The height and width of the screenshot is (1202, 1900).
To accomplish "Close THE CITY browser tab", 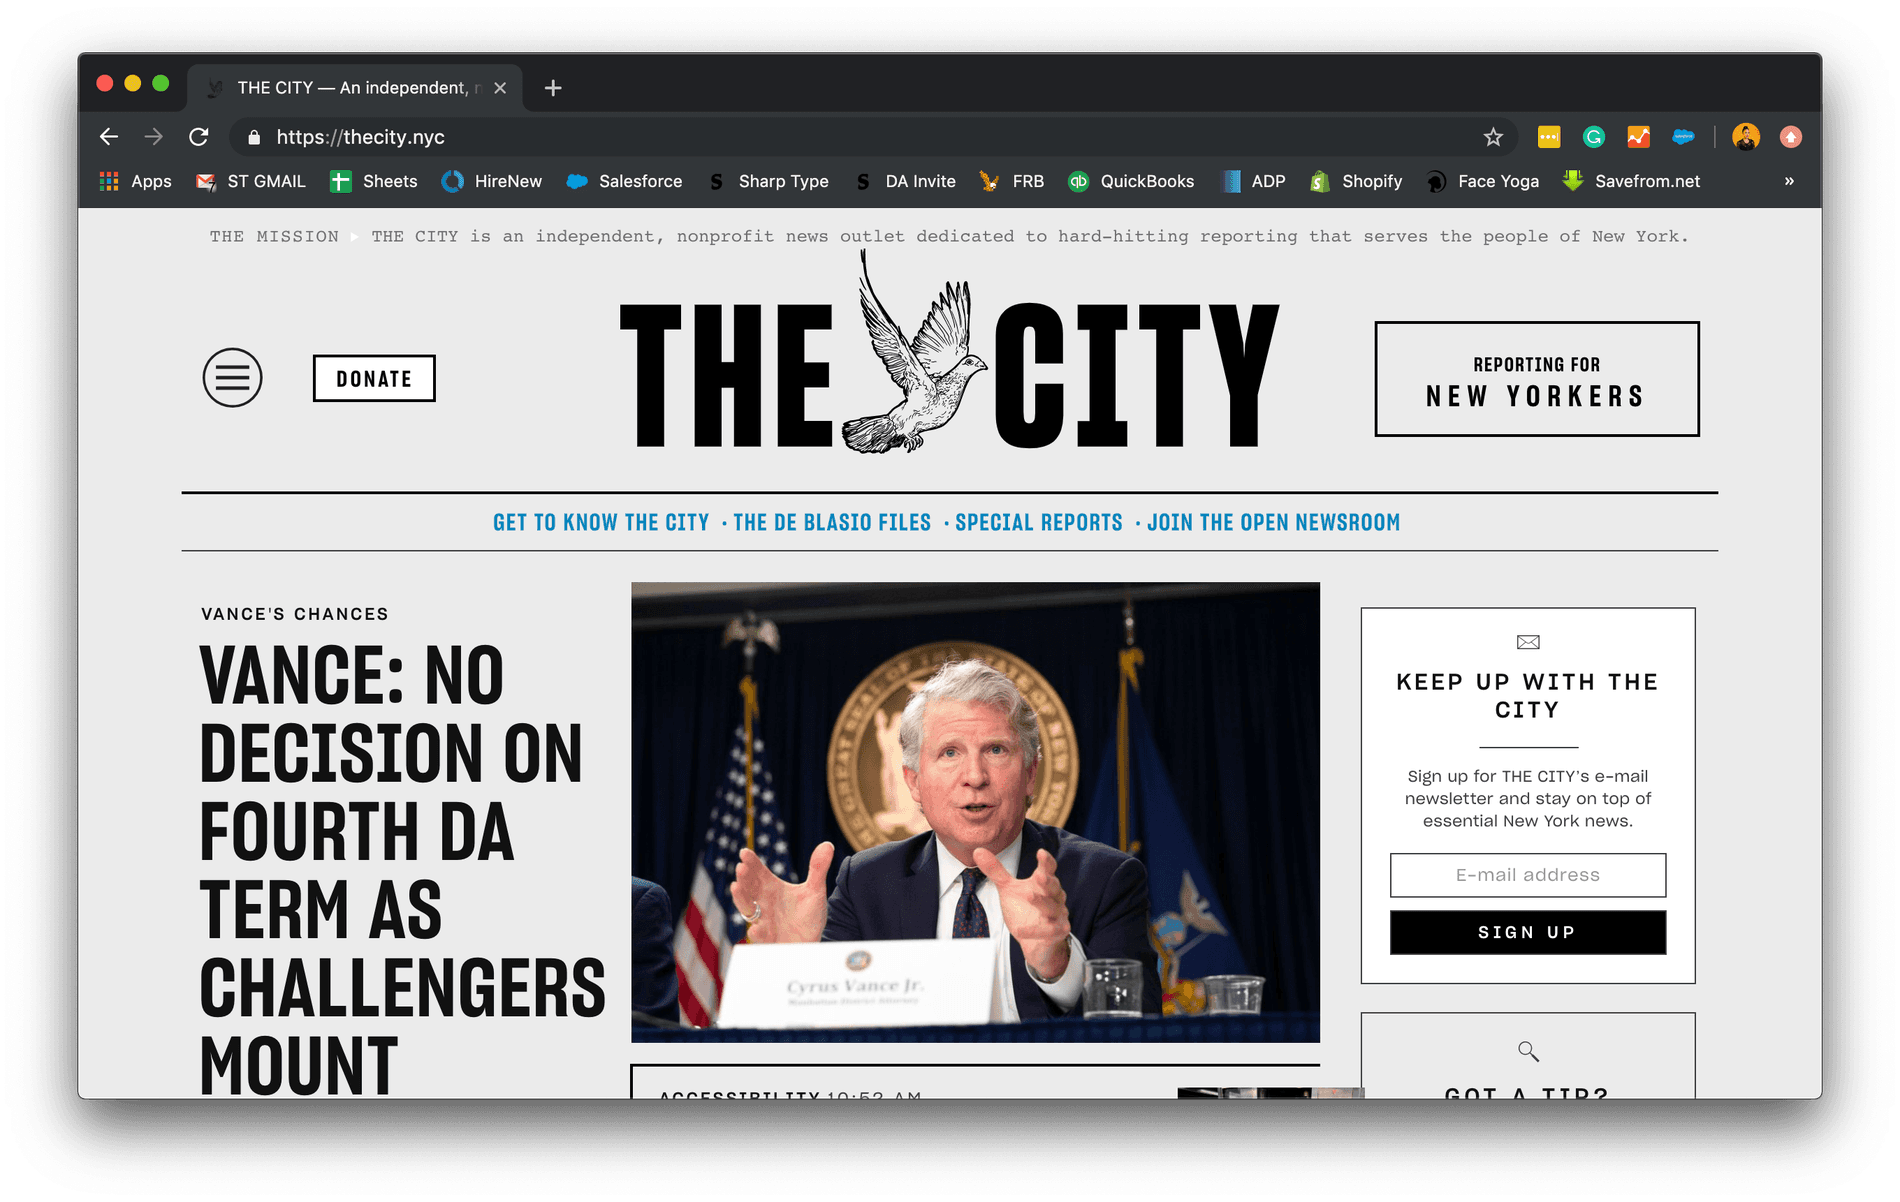I will [x=500, y=88].
